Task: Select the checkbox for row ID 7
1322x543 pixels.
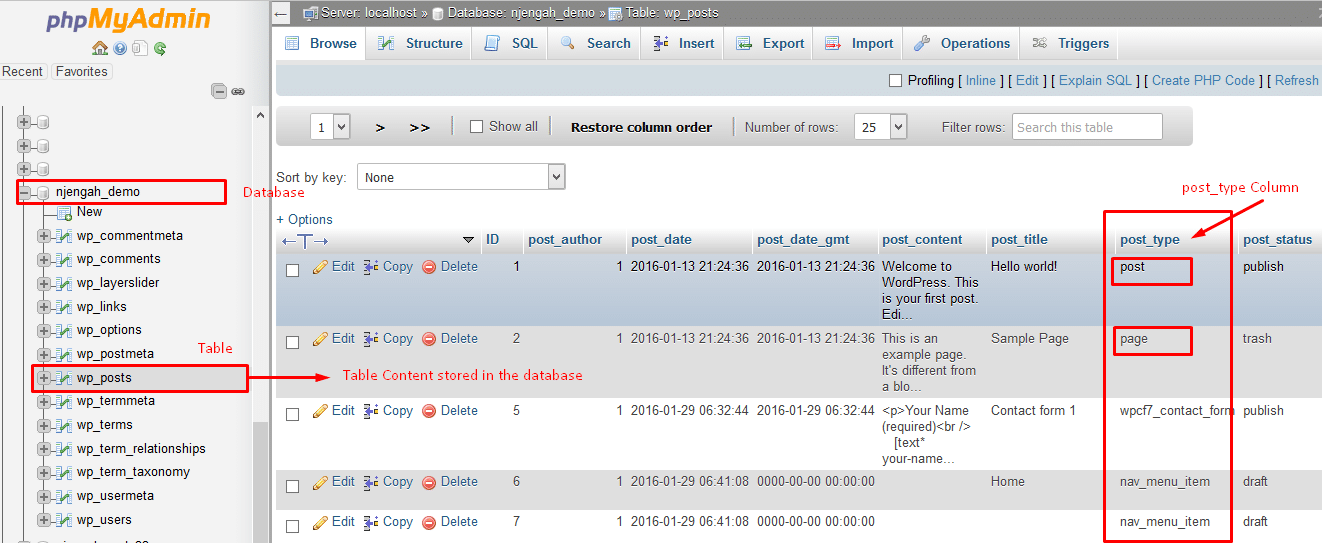Action: click(x=293, y=526)
